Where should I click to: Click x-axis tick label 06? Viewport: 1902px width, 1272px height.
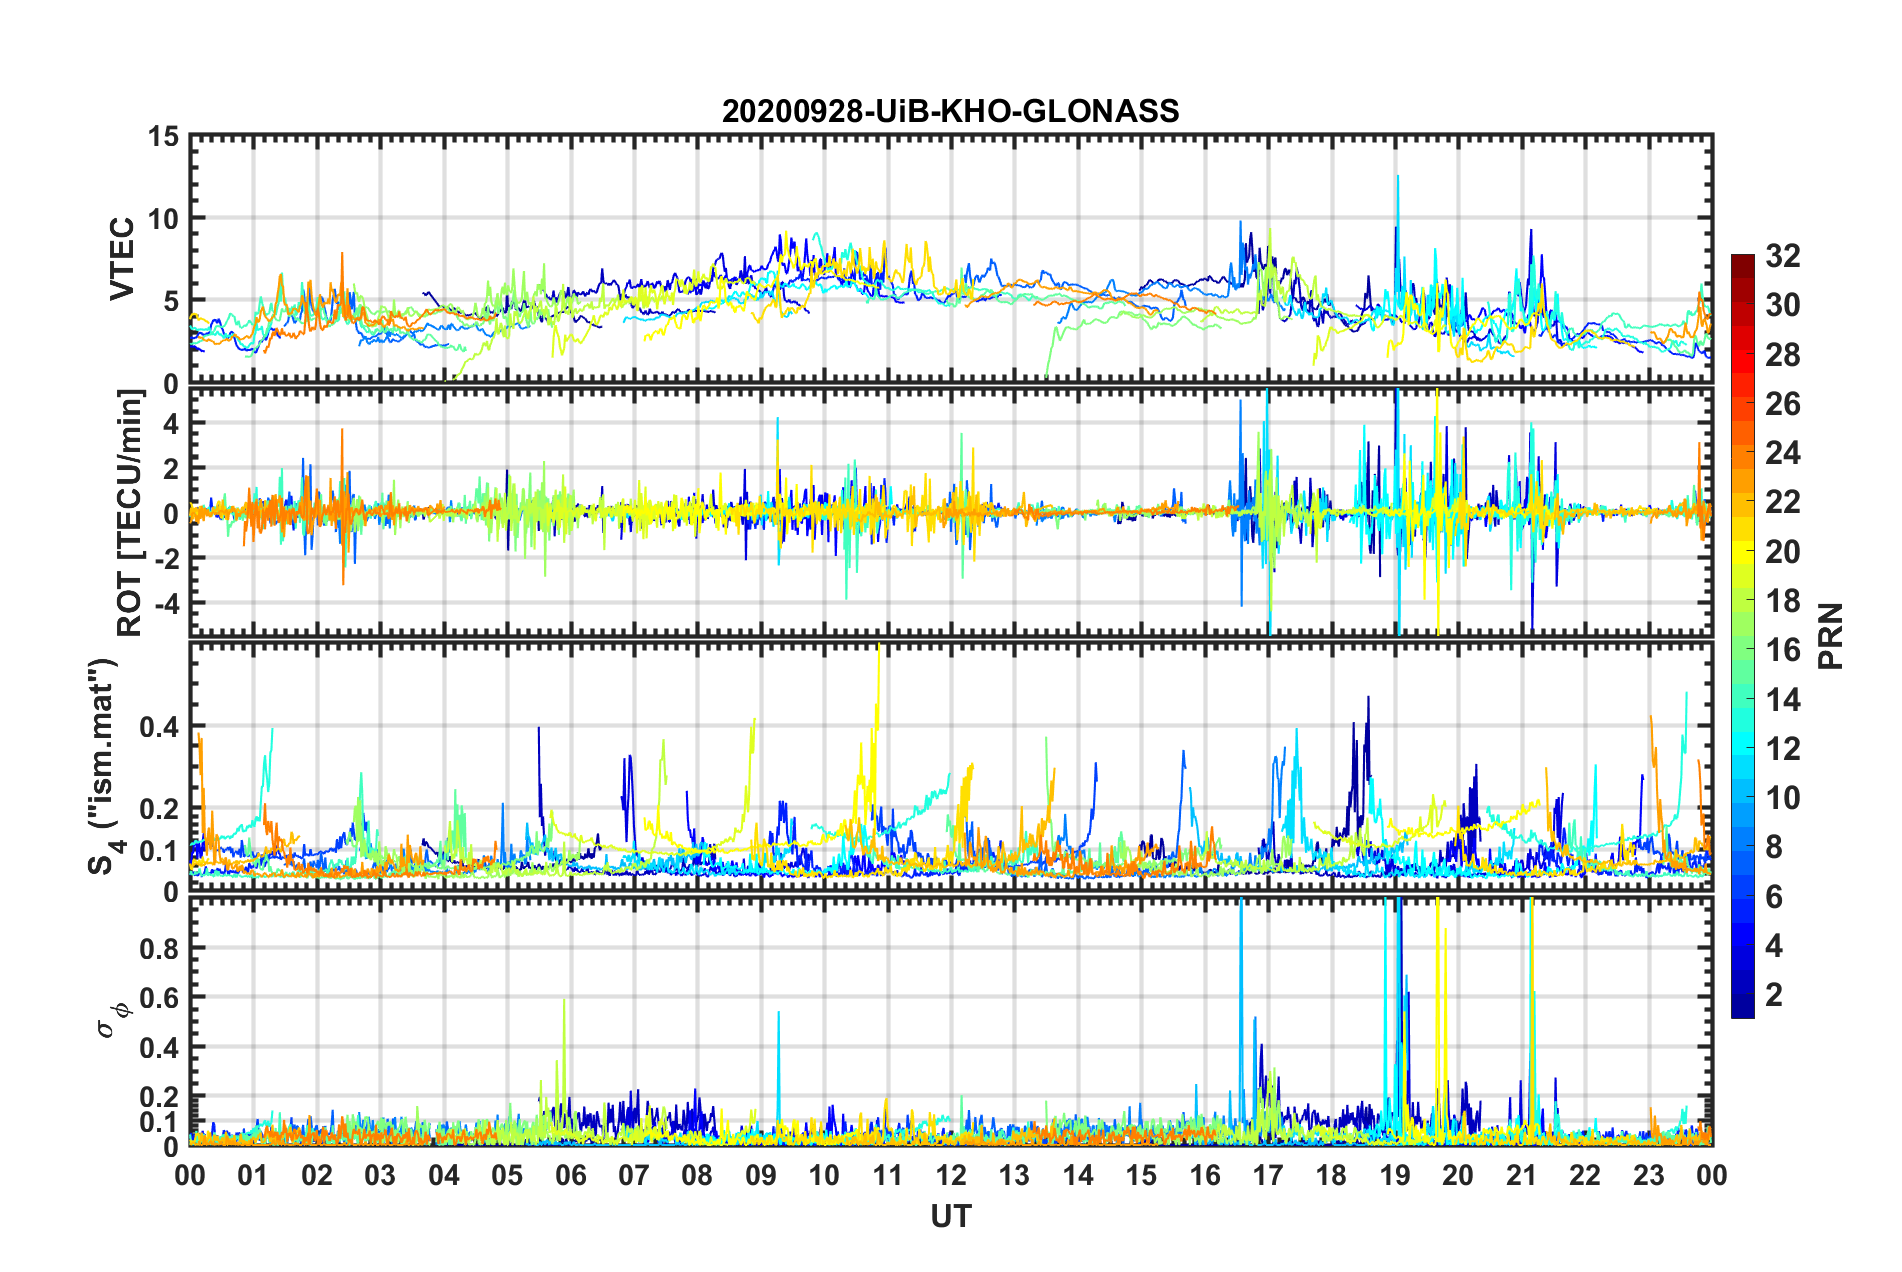[571, 1175]
